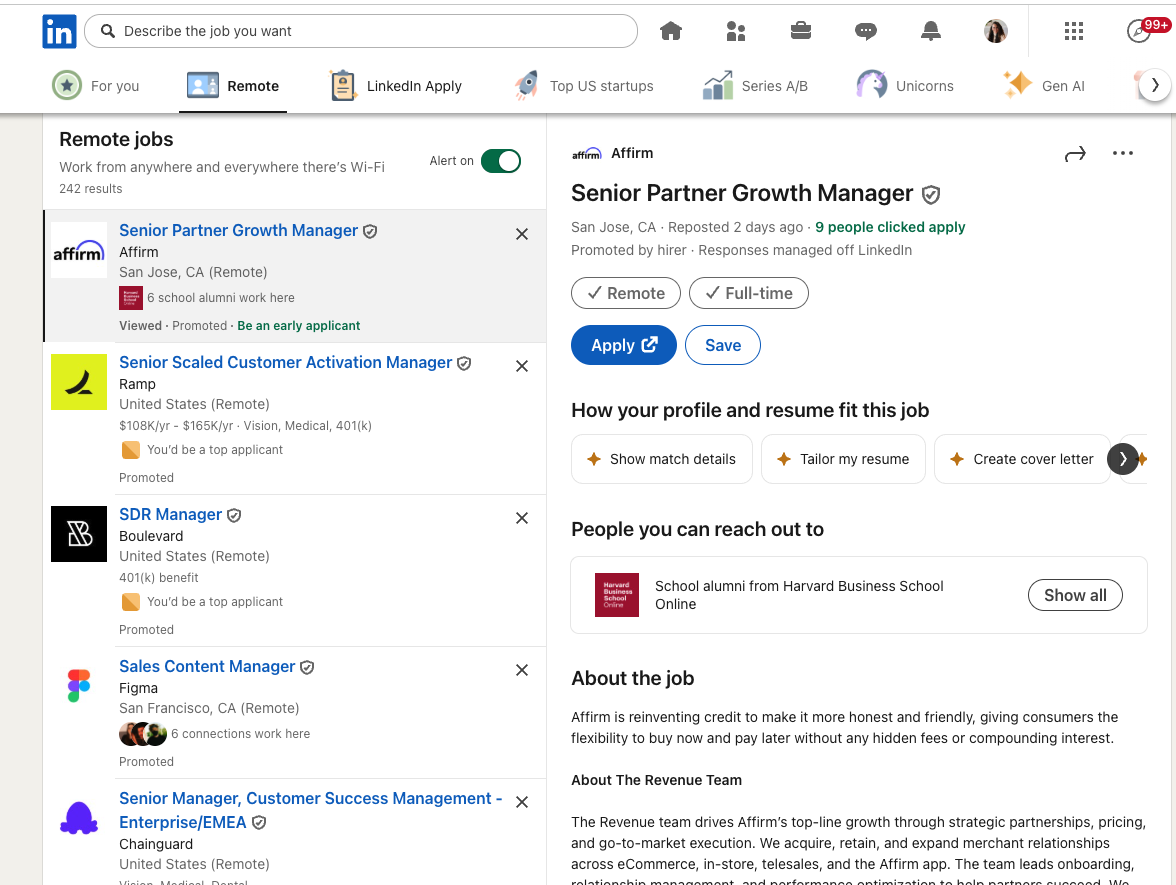Image resolution: width=1176 pixels, height=885 pixels.
Task: Open the LinkedIn home logo
Action: coord(59,32)
